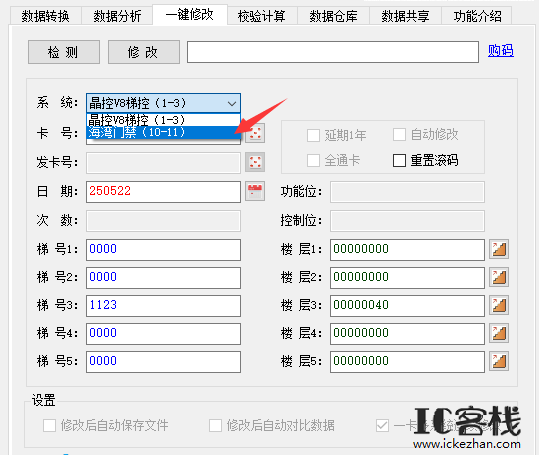Enable the 重置滚码 checkbox
Viewport: 539px width, 455px height.
[x=399, y=160]
